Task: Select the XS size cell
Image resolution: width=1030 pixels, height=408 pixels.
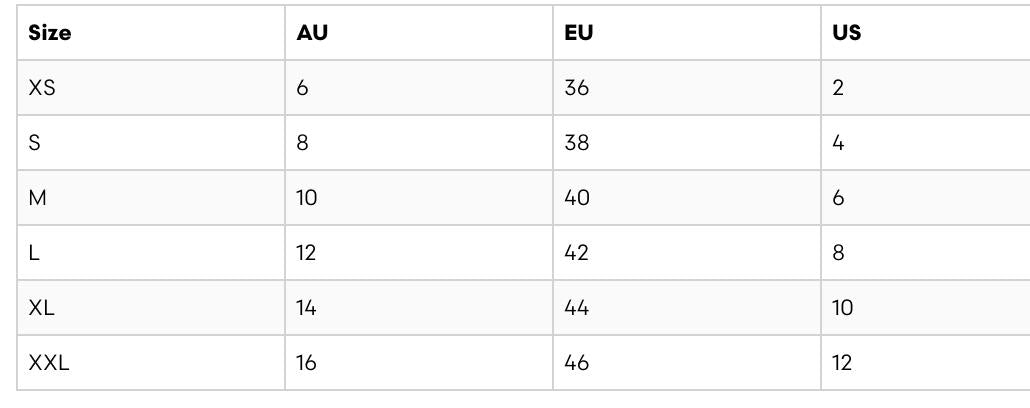Action: [151, 88]
